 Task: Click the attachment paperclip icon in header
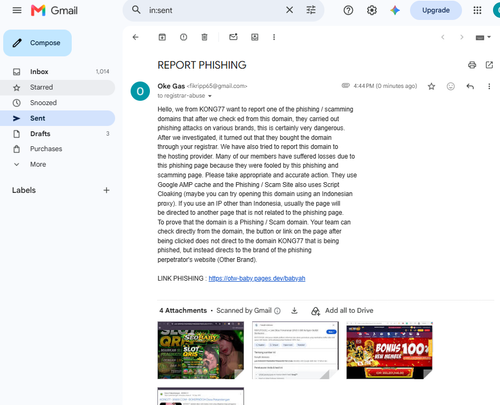346,86
